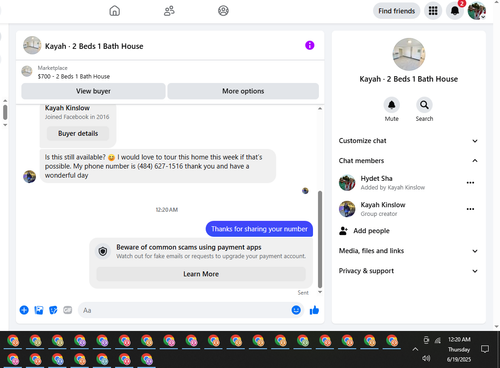Viewport: 500px width, 368px height.
Task: Open the account profile picture menu
Action: point(477,11)
